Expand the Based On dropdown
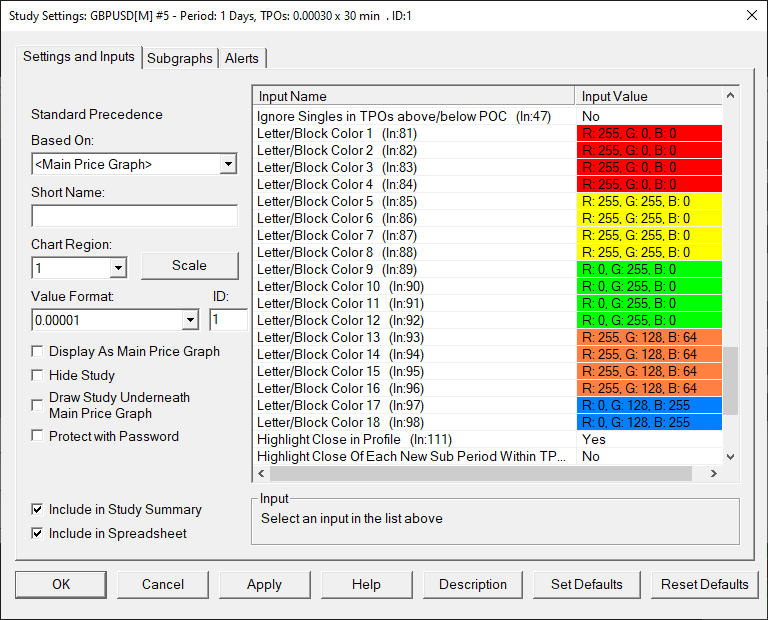 pos(228,164)
